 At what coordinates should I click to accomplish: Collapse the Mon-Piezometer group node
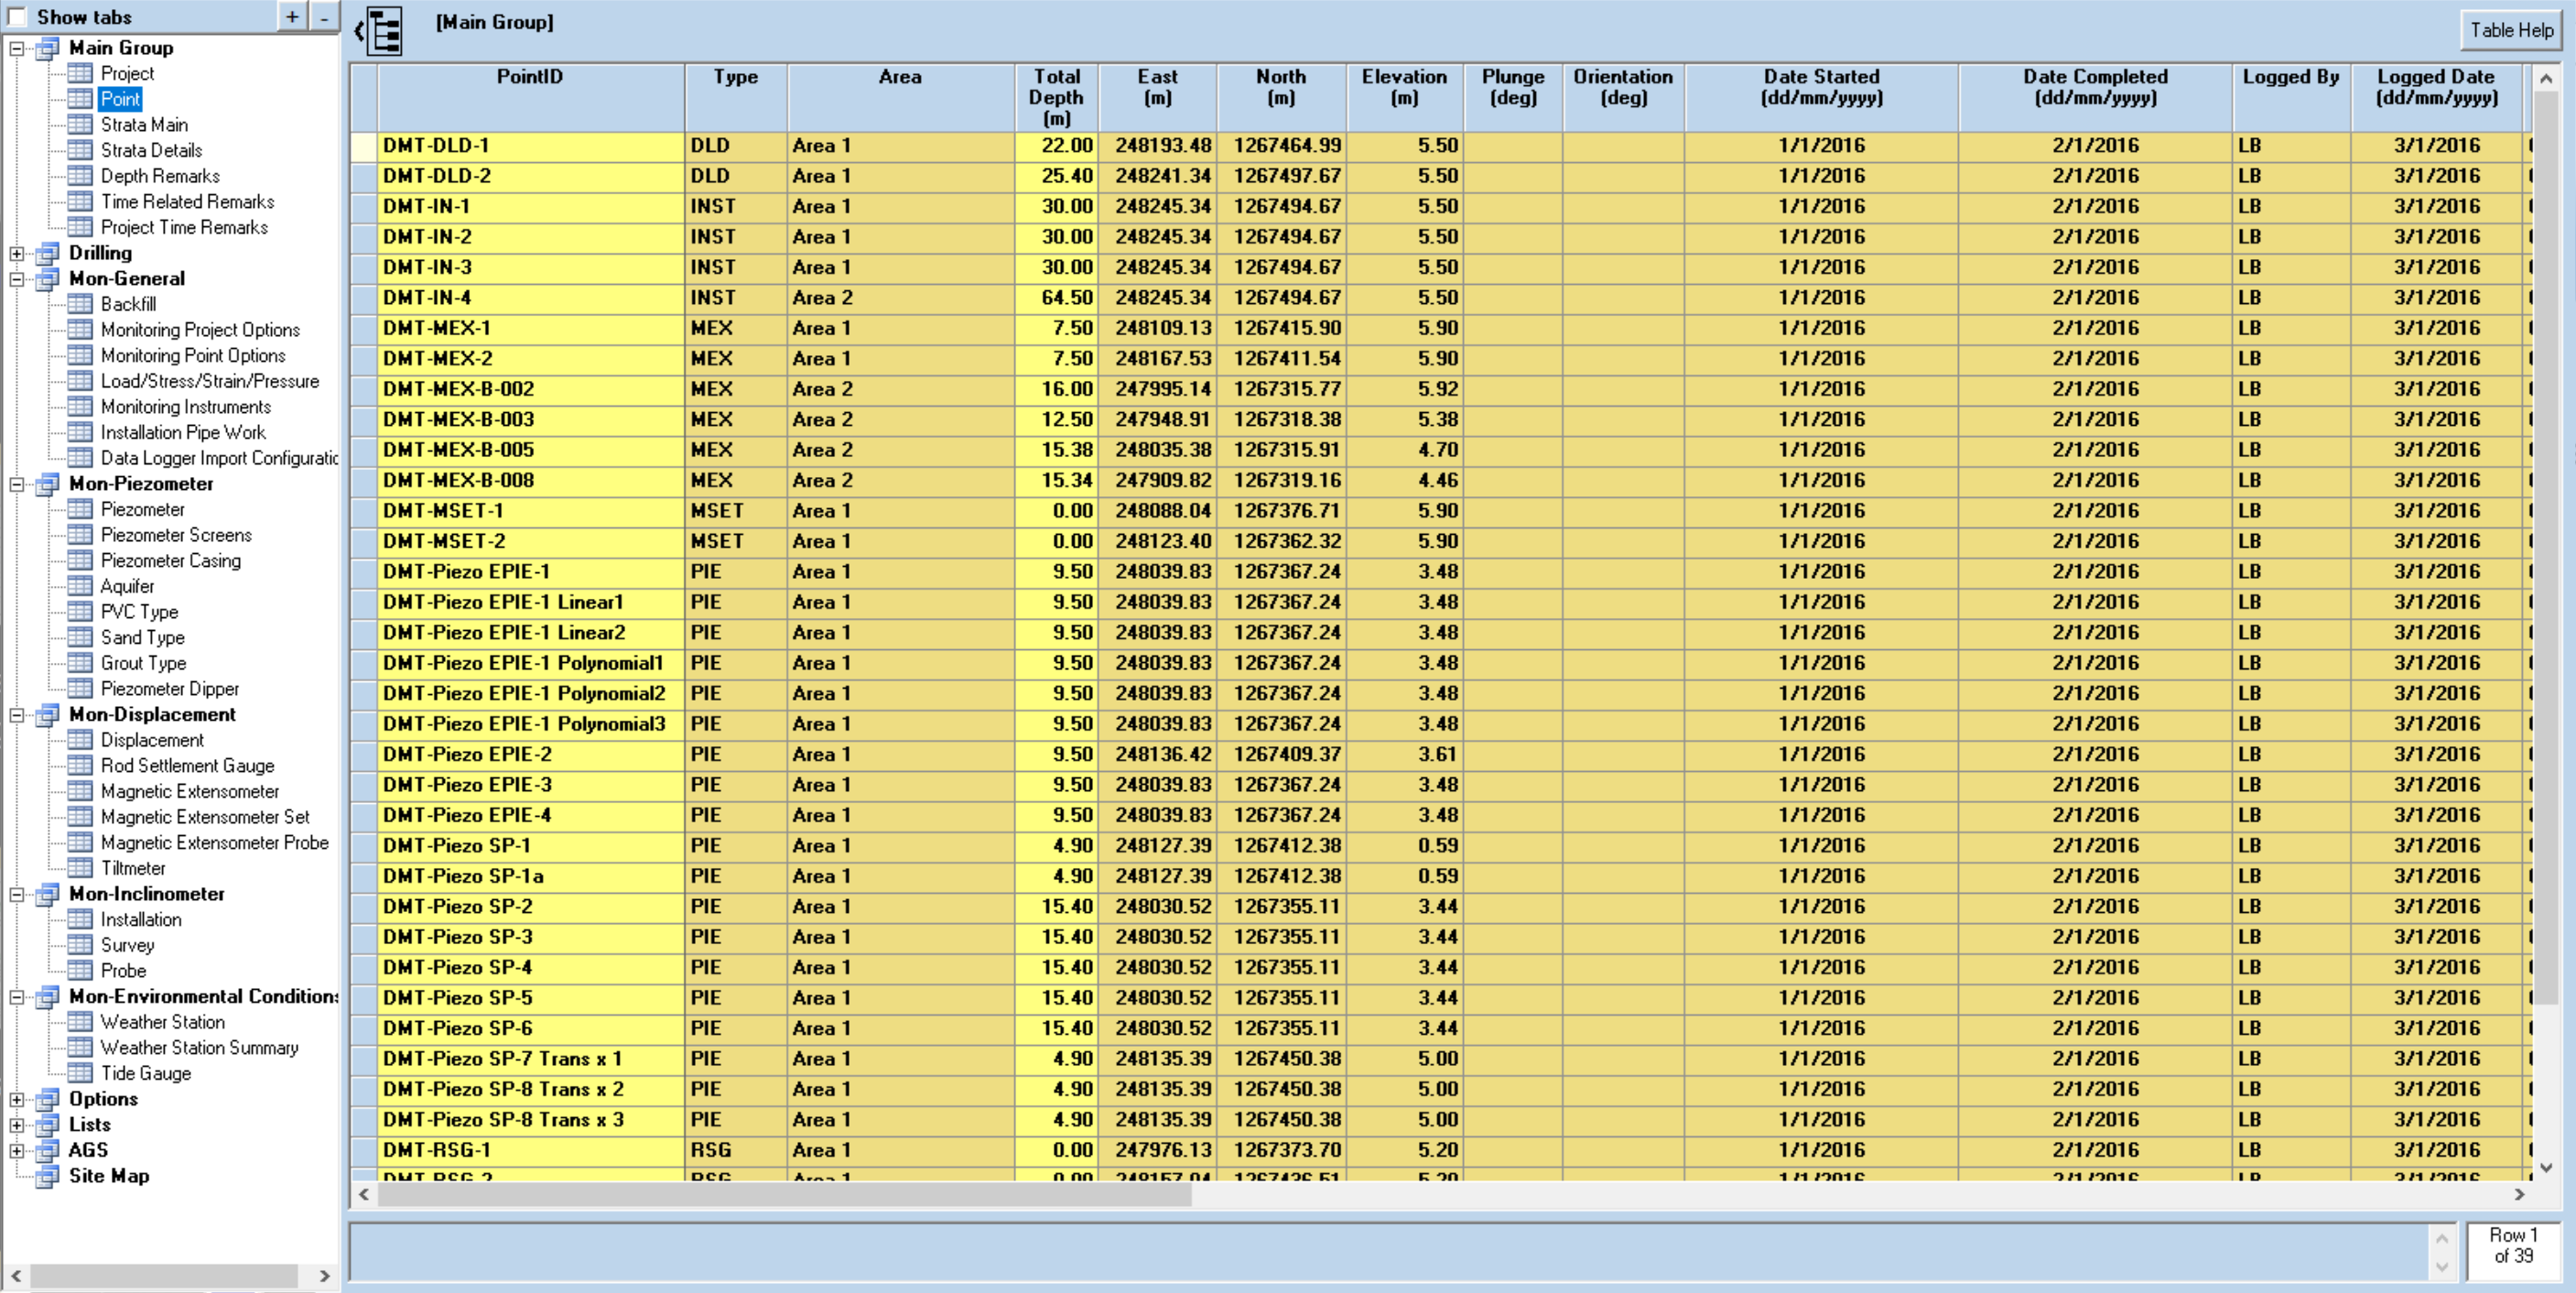pyautogui.click(x=17, y=484)
